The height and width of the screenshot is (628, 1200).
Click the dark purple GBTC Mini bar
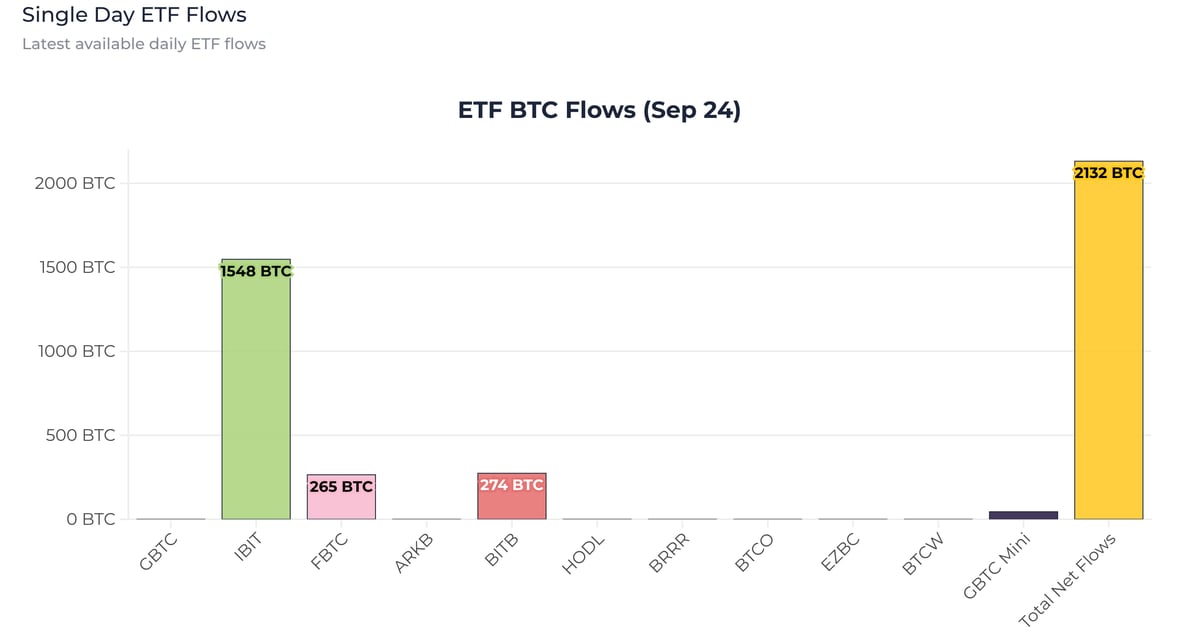click(1023, 515)
